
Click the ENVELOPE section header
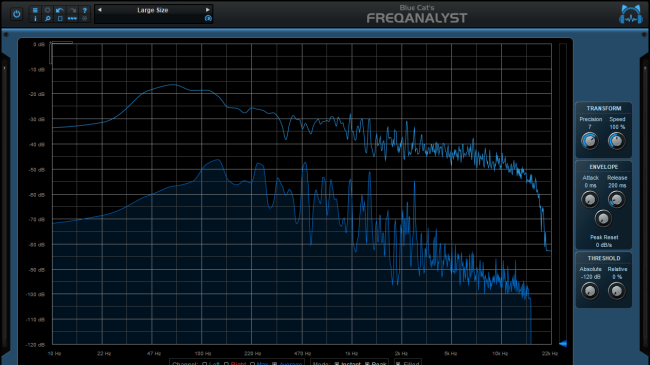[x=604, y=167]
